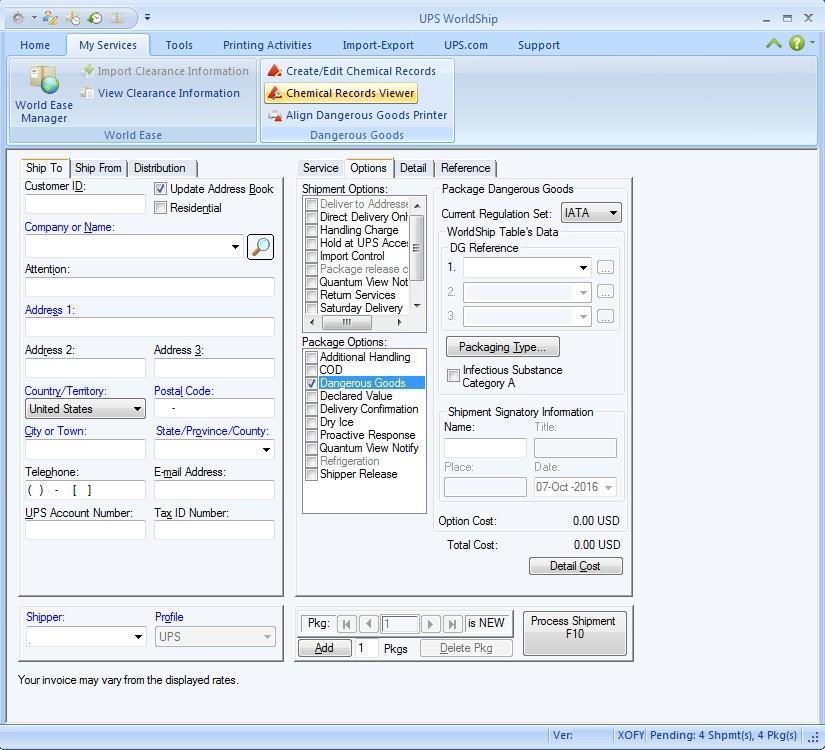Expand DG Reference 1 dropdown
The image size is (825, 750).
[x=583, y=268]
